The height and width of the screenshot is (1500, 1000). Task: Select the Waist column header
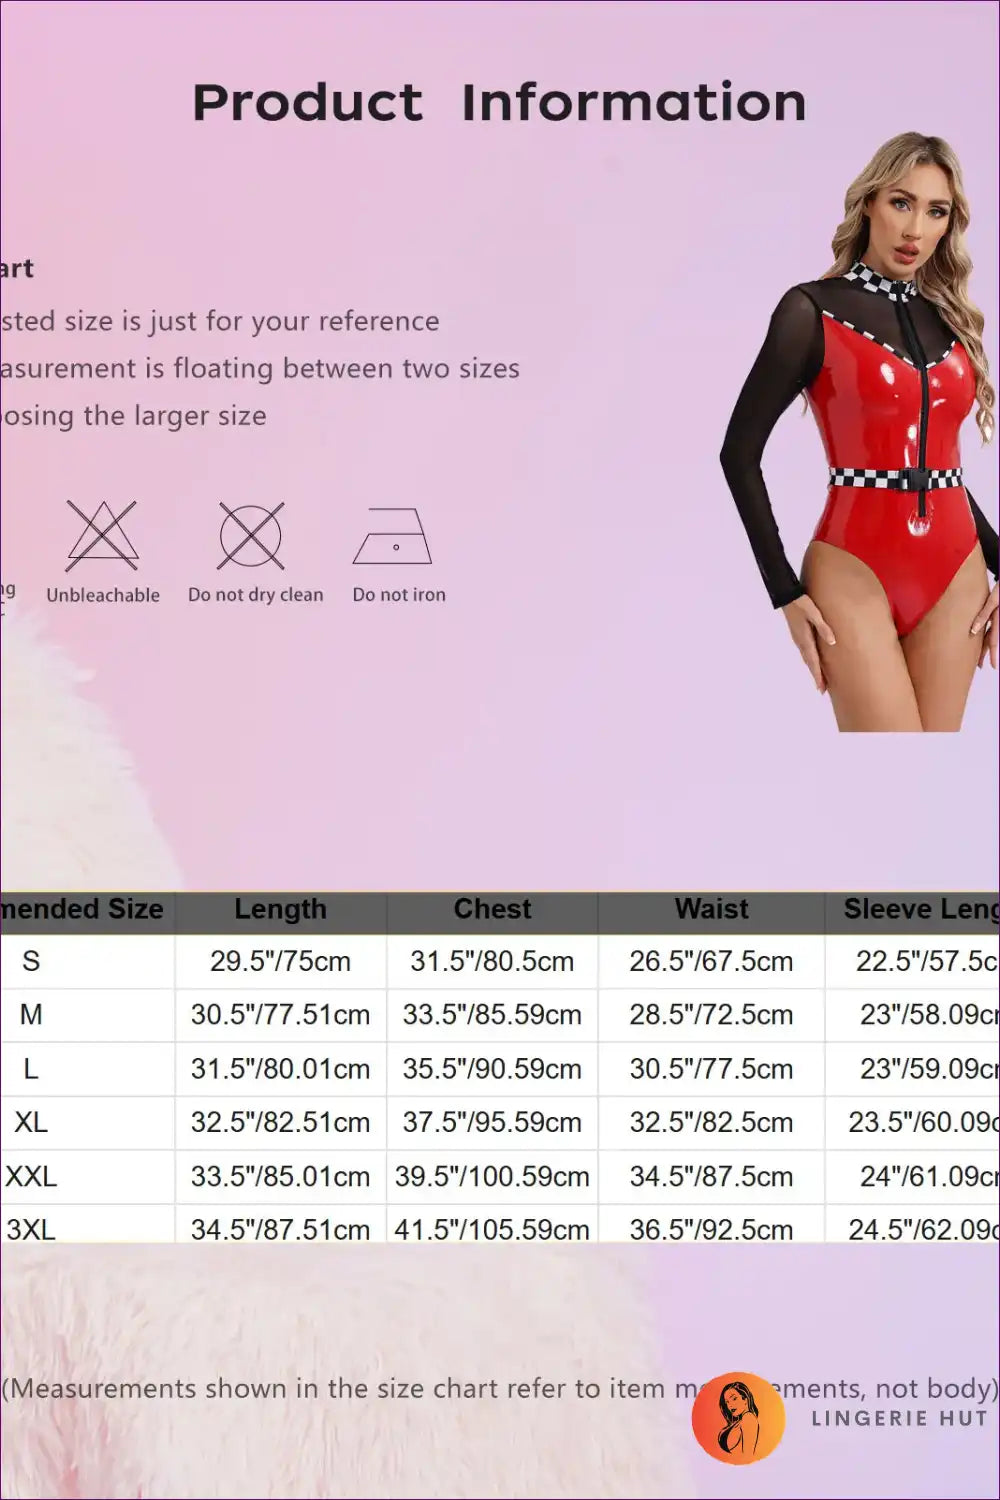(711, 910)
